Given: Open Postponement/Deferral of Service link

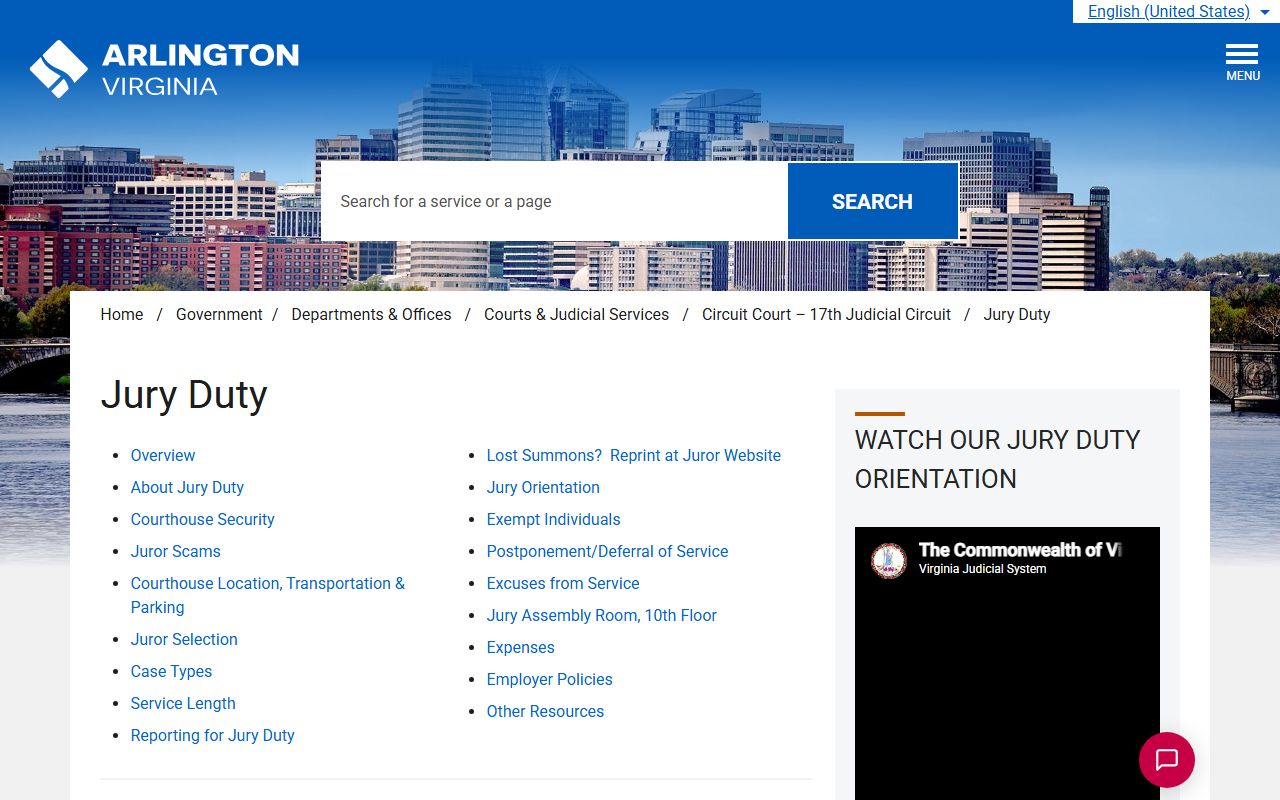Looking at the screenshot, I should [607, 551].
